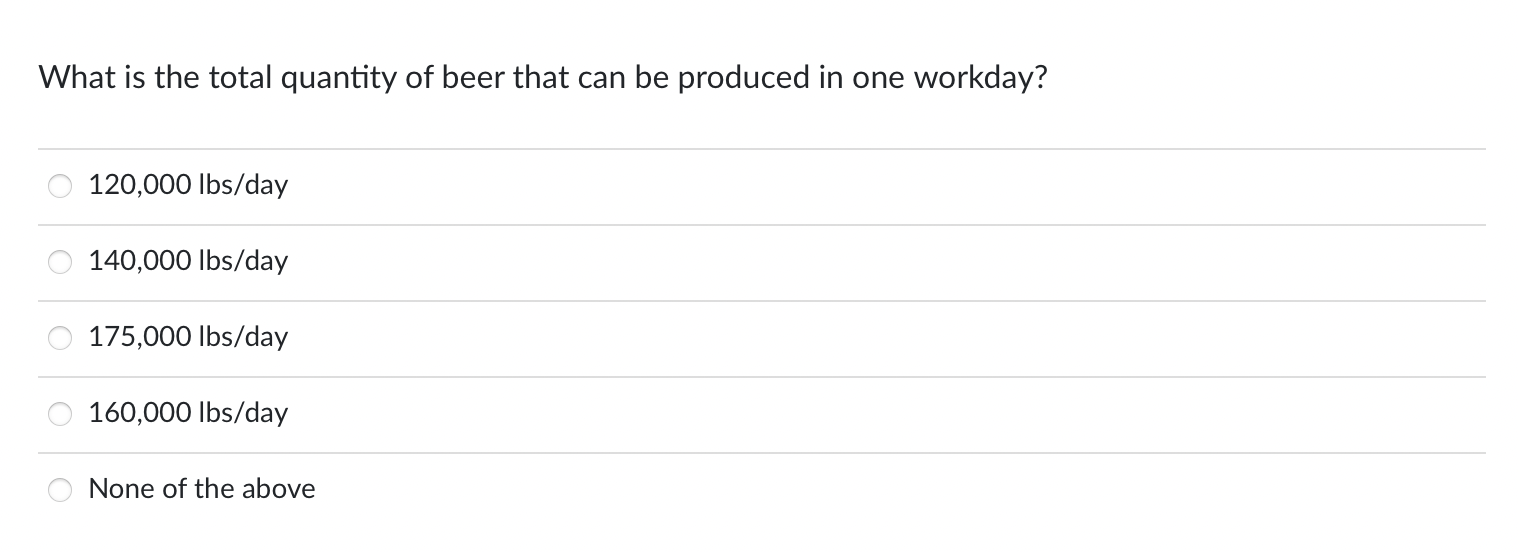The image size is (1518, 552).
Task: Select the 120,000 lbs/day radio button
Action: (x=61, y=186)
